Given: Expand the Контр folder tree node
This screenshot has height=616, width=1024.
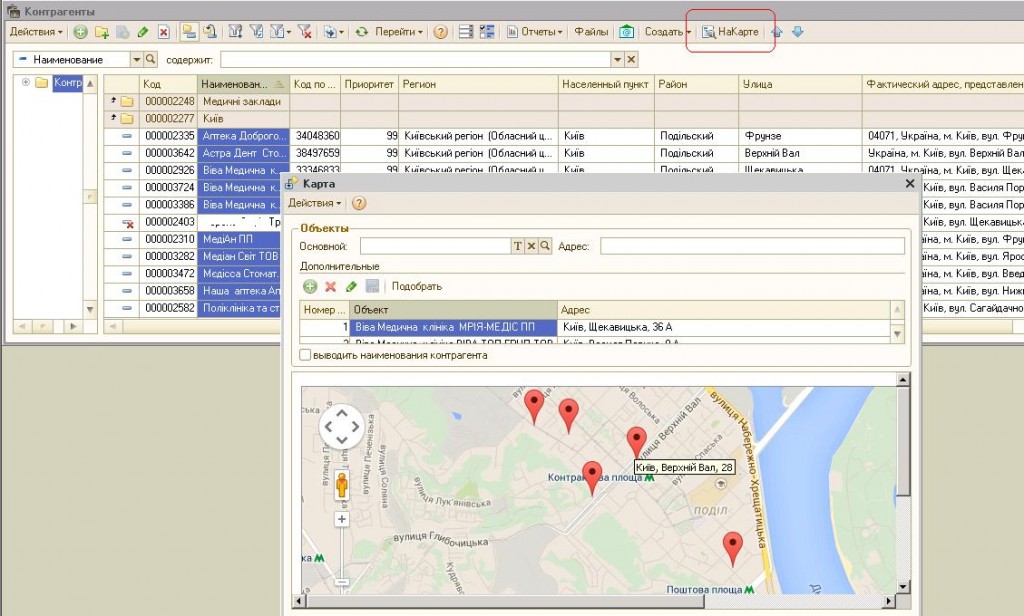Looking at the screenshot, I should [x=25, y=82].
